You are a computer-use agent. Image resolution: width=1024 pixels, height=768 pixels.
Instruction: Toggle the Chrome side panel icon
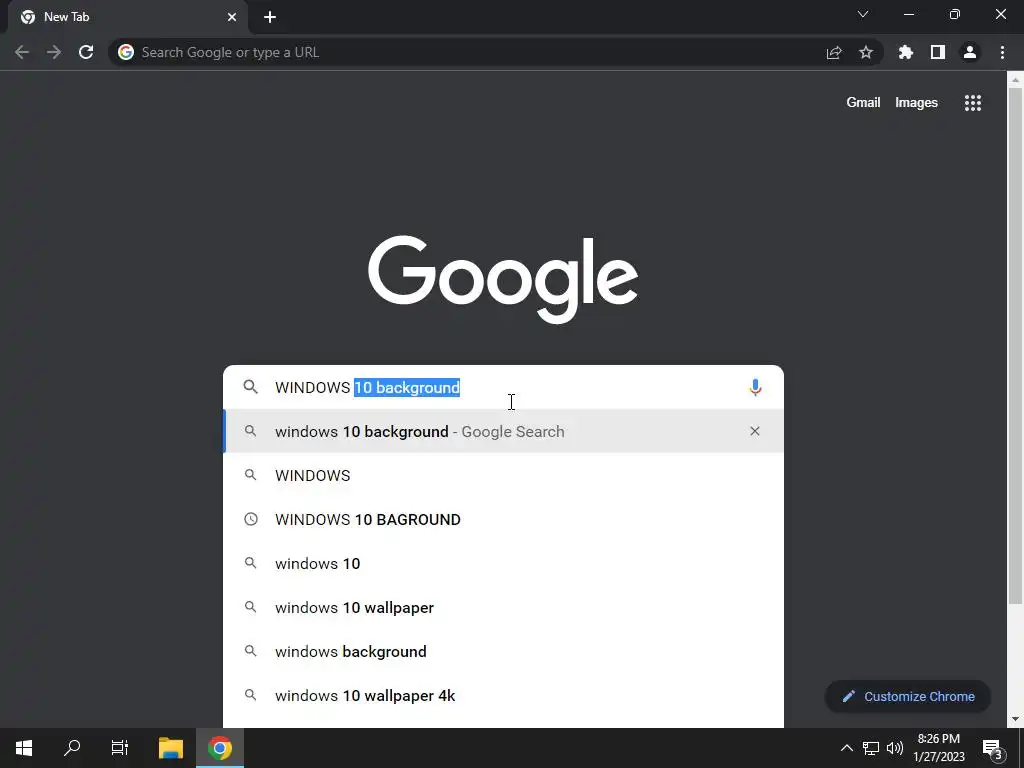(938, 52)
